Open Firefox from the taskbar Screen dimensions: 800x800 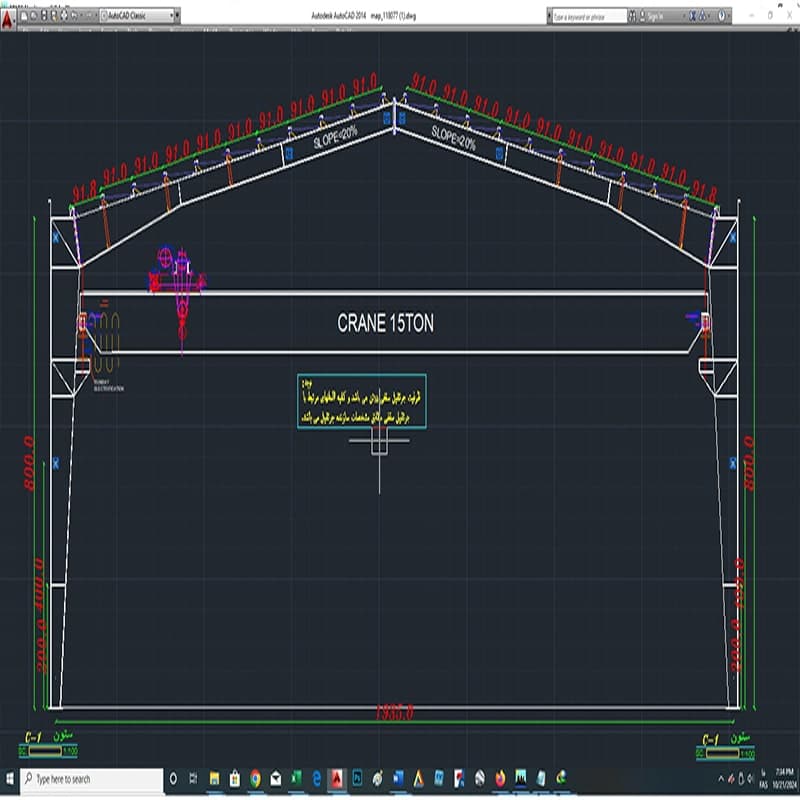(500, 779)
